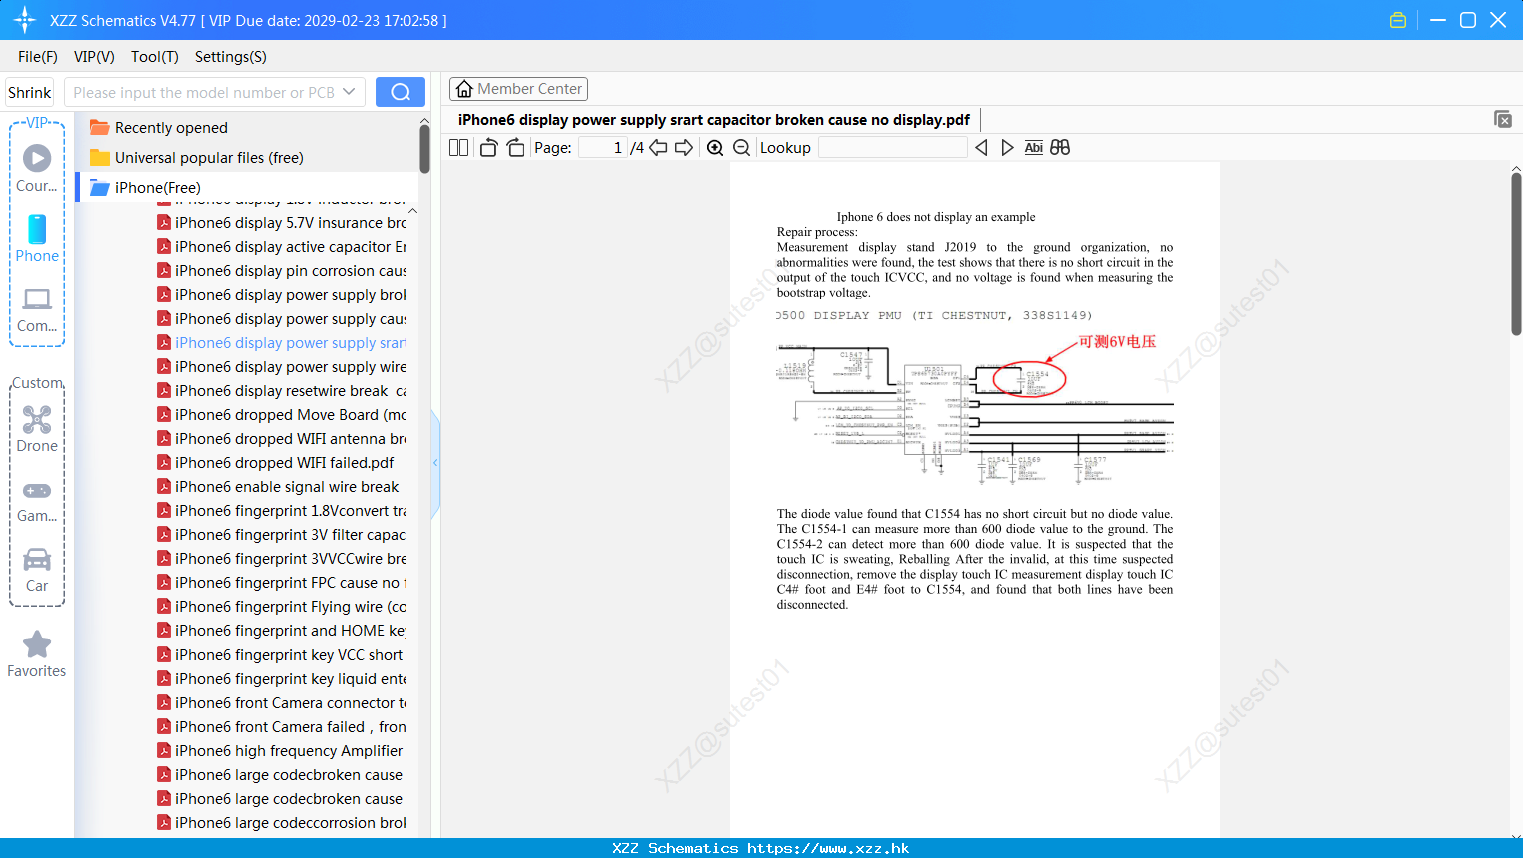Click the page number input box
The height and width of the screenshot is (858, 1523).
(x=603, y=147)
